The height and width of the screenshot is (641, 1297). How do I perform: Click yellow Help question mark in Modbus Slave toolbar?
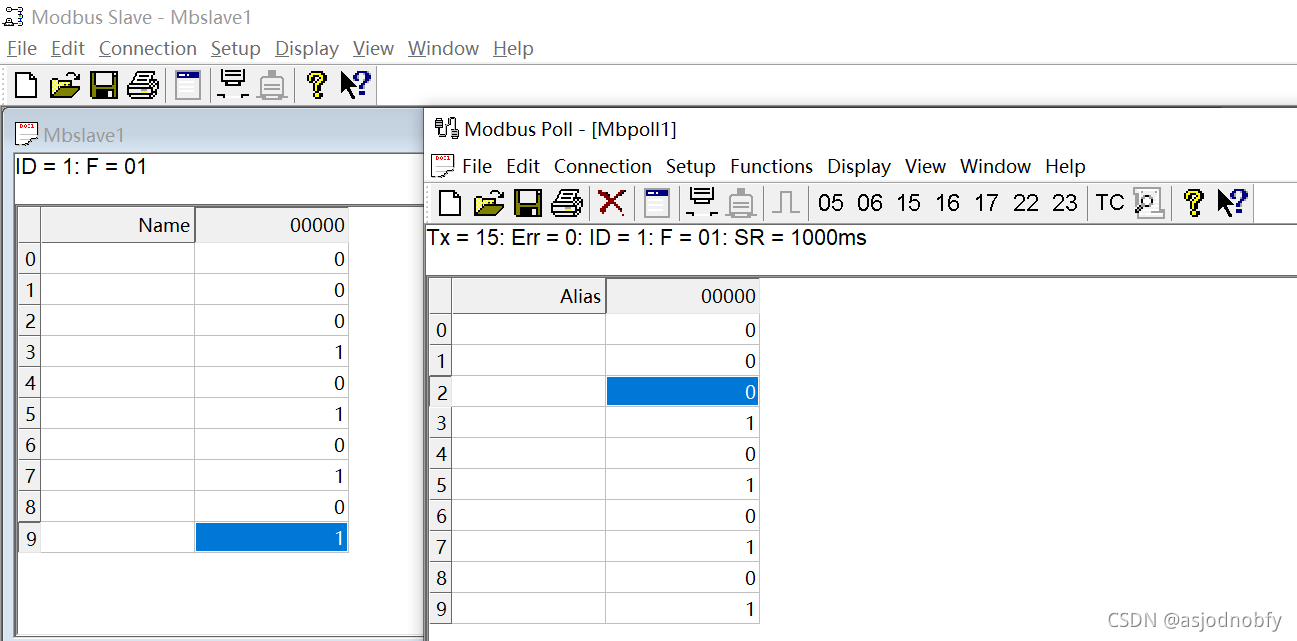point(317,85)
